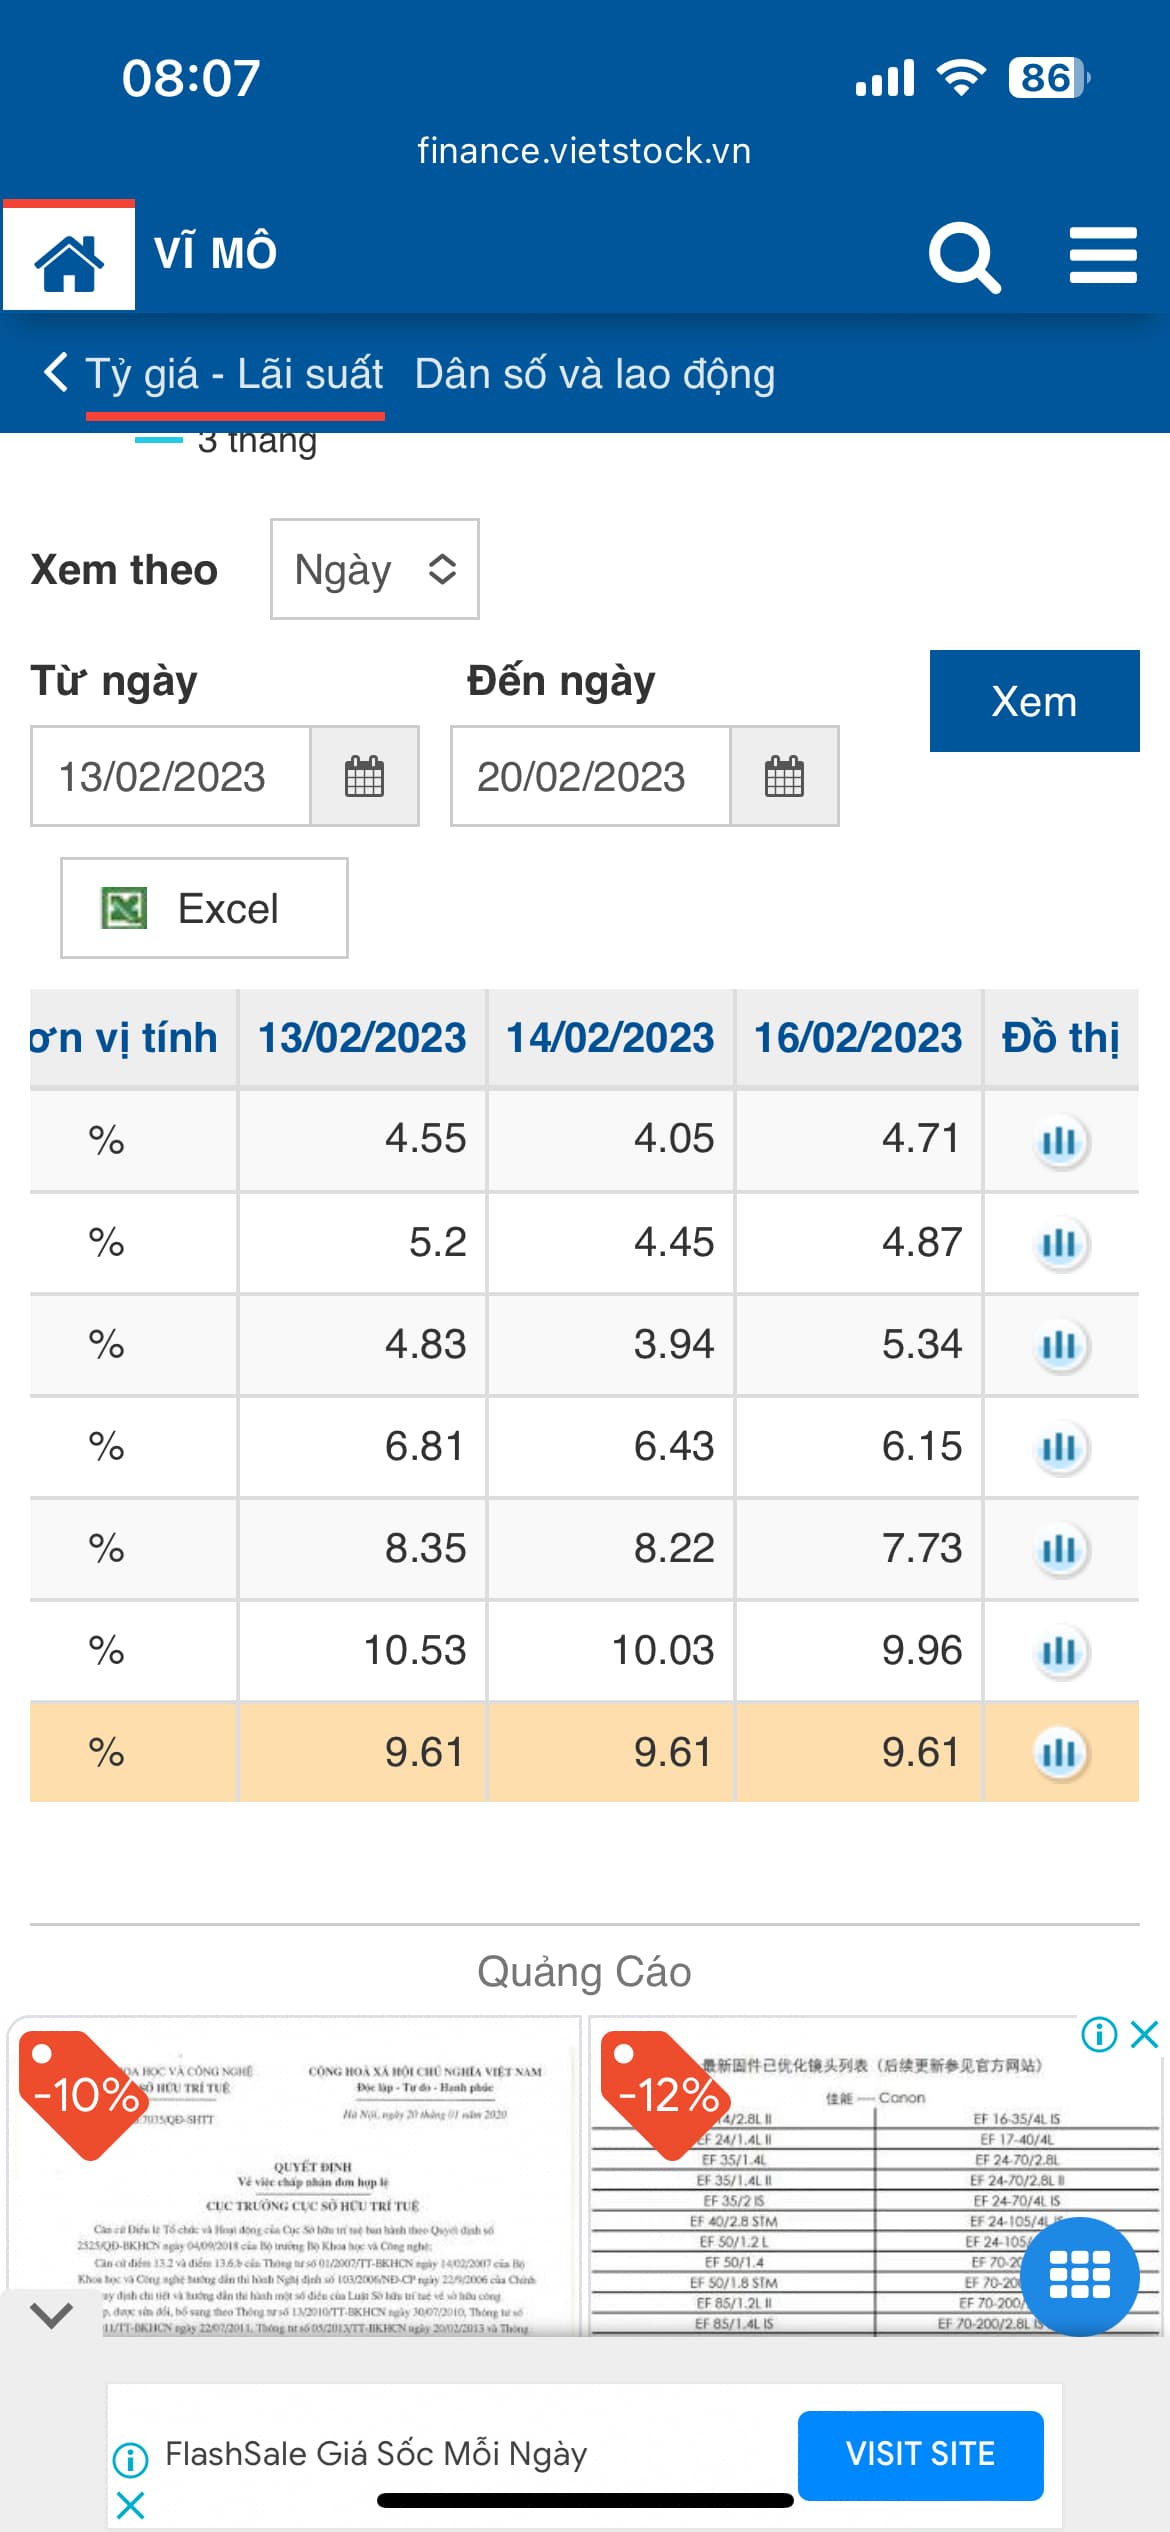Open the 'Từ ngày' calendar picker
Image resolution: width=1170 pixels, height=2532 pixels.
tap(364, 777)
